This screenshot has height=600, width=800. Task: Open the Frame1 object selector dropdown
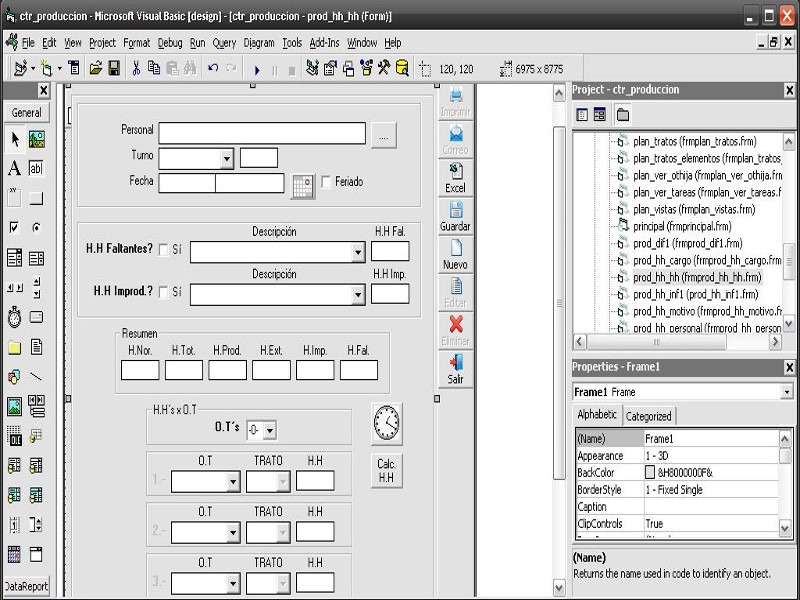pyautogui.click(x=787, y=392)
